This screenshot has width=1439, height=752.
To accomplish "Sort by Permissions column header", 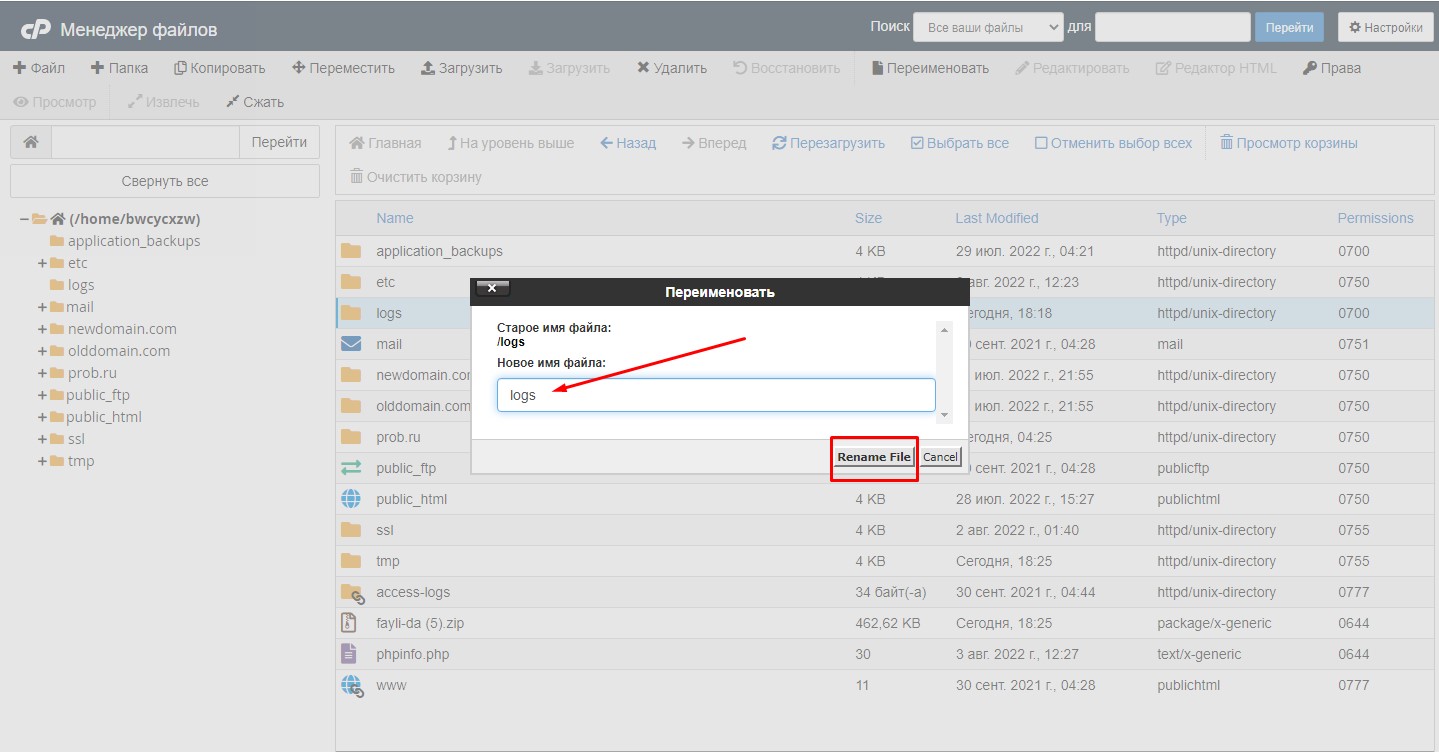I will point(1376,218).
